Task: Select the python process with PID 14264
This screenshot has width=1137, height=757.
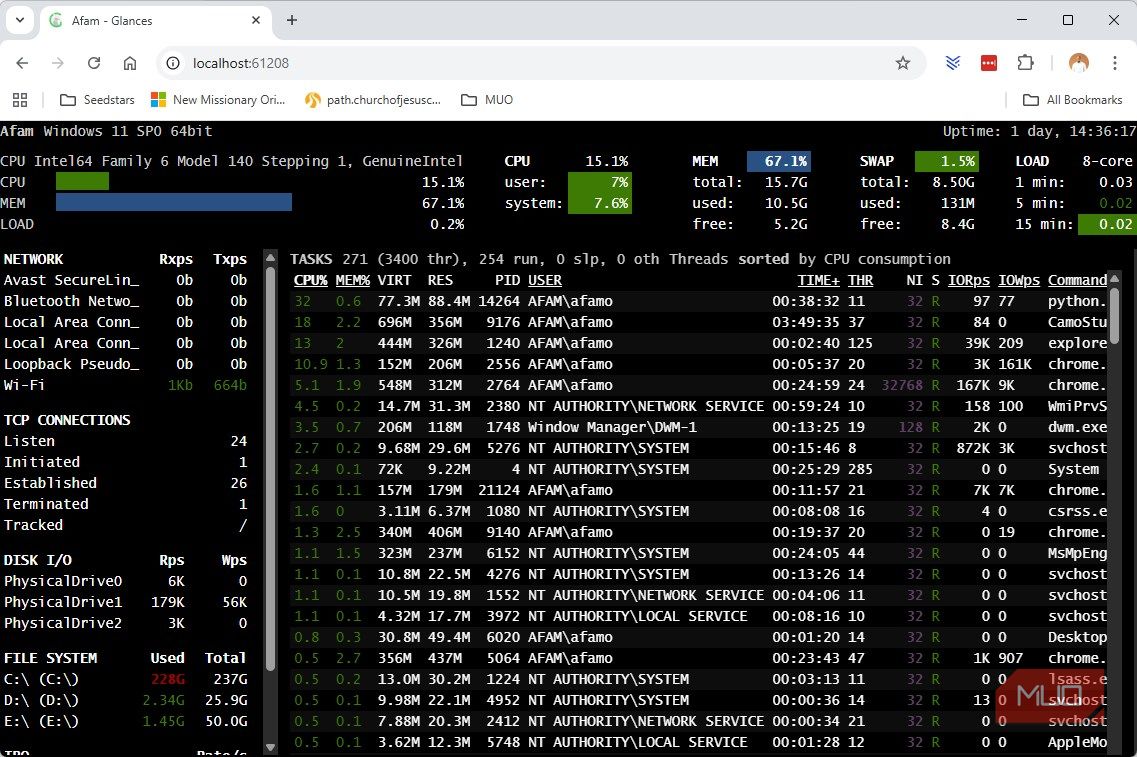Action: [x=700, y=301]
